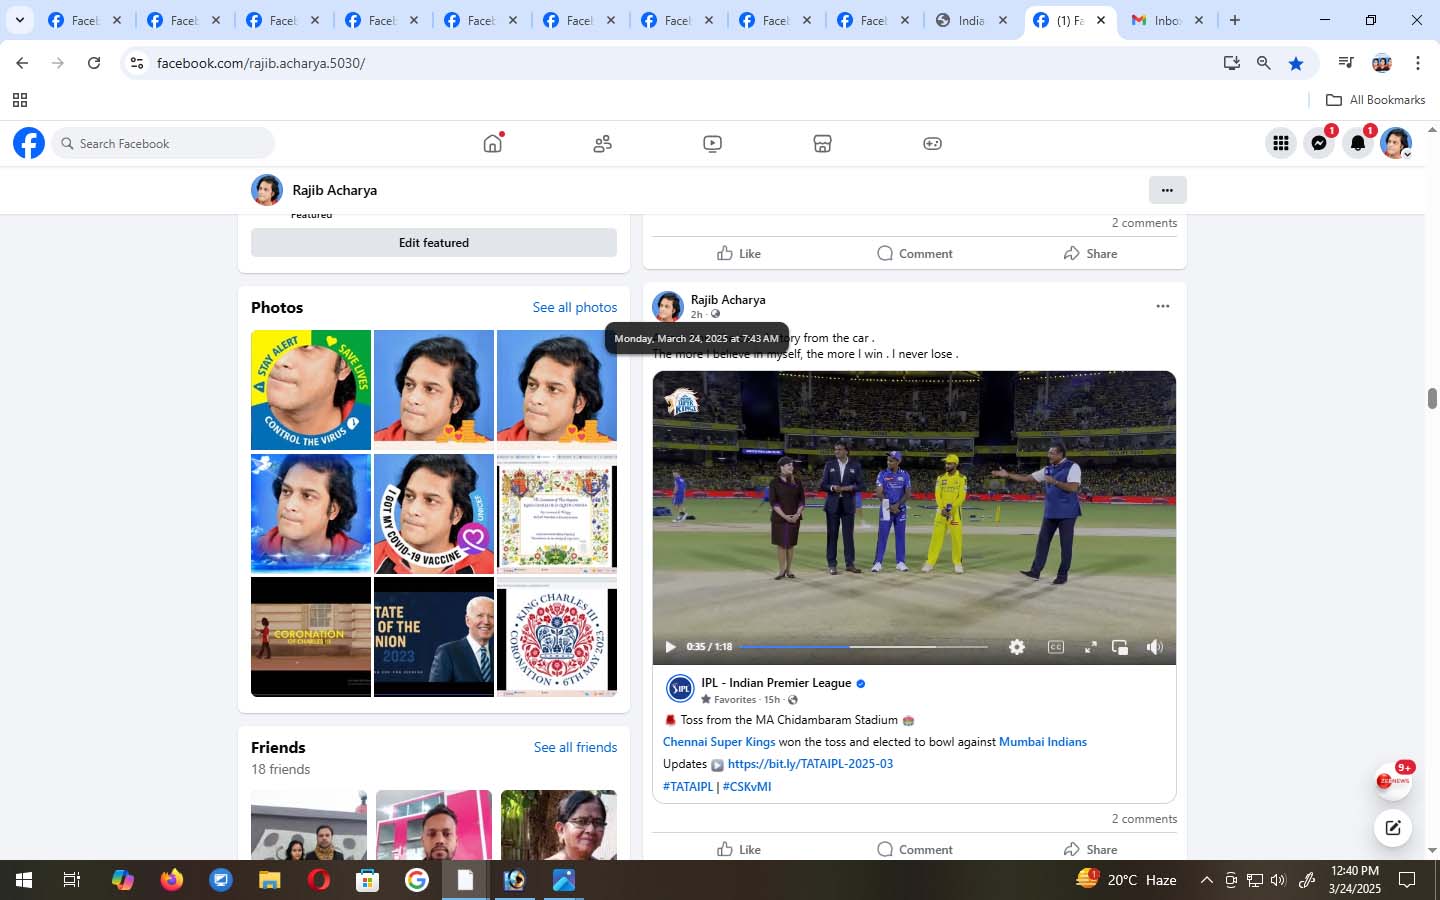Click the browser address bar URL
The image size is (1440, 900).
(261, 63)
